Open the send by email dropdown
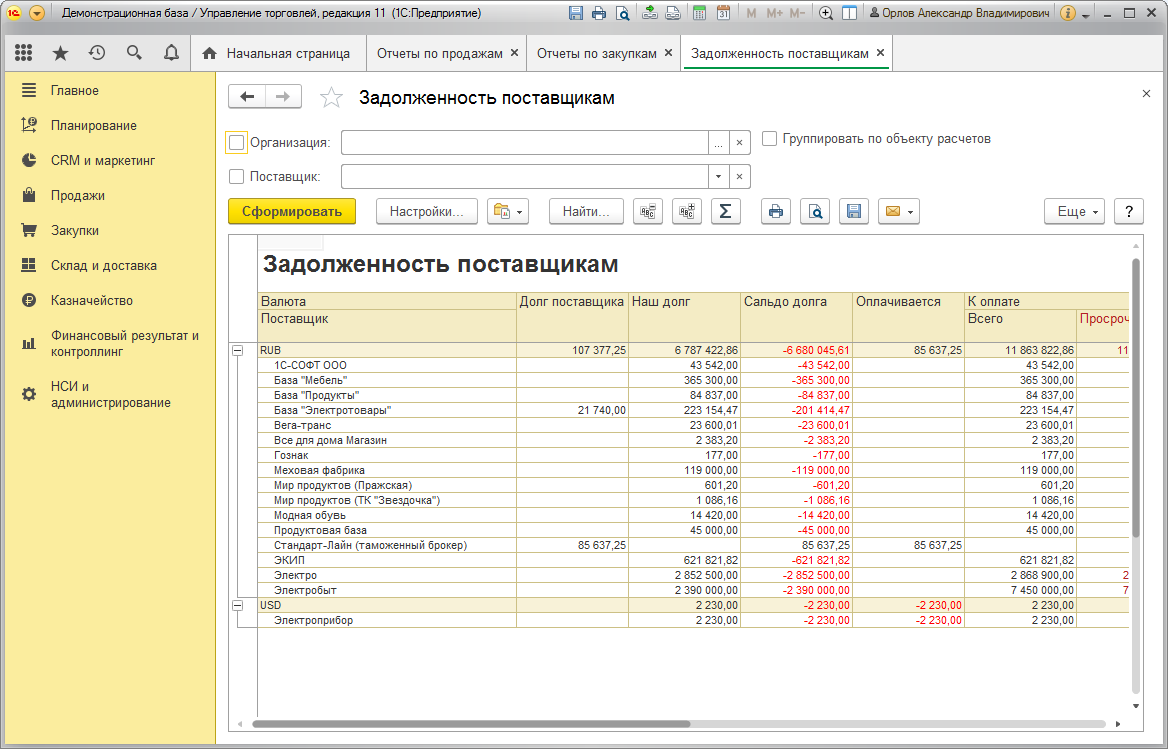 tap(899, 211)
